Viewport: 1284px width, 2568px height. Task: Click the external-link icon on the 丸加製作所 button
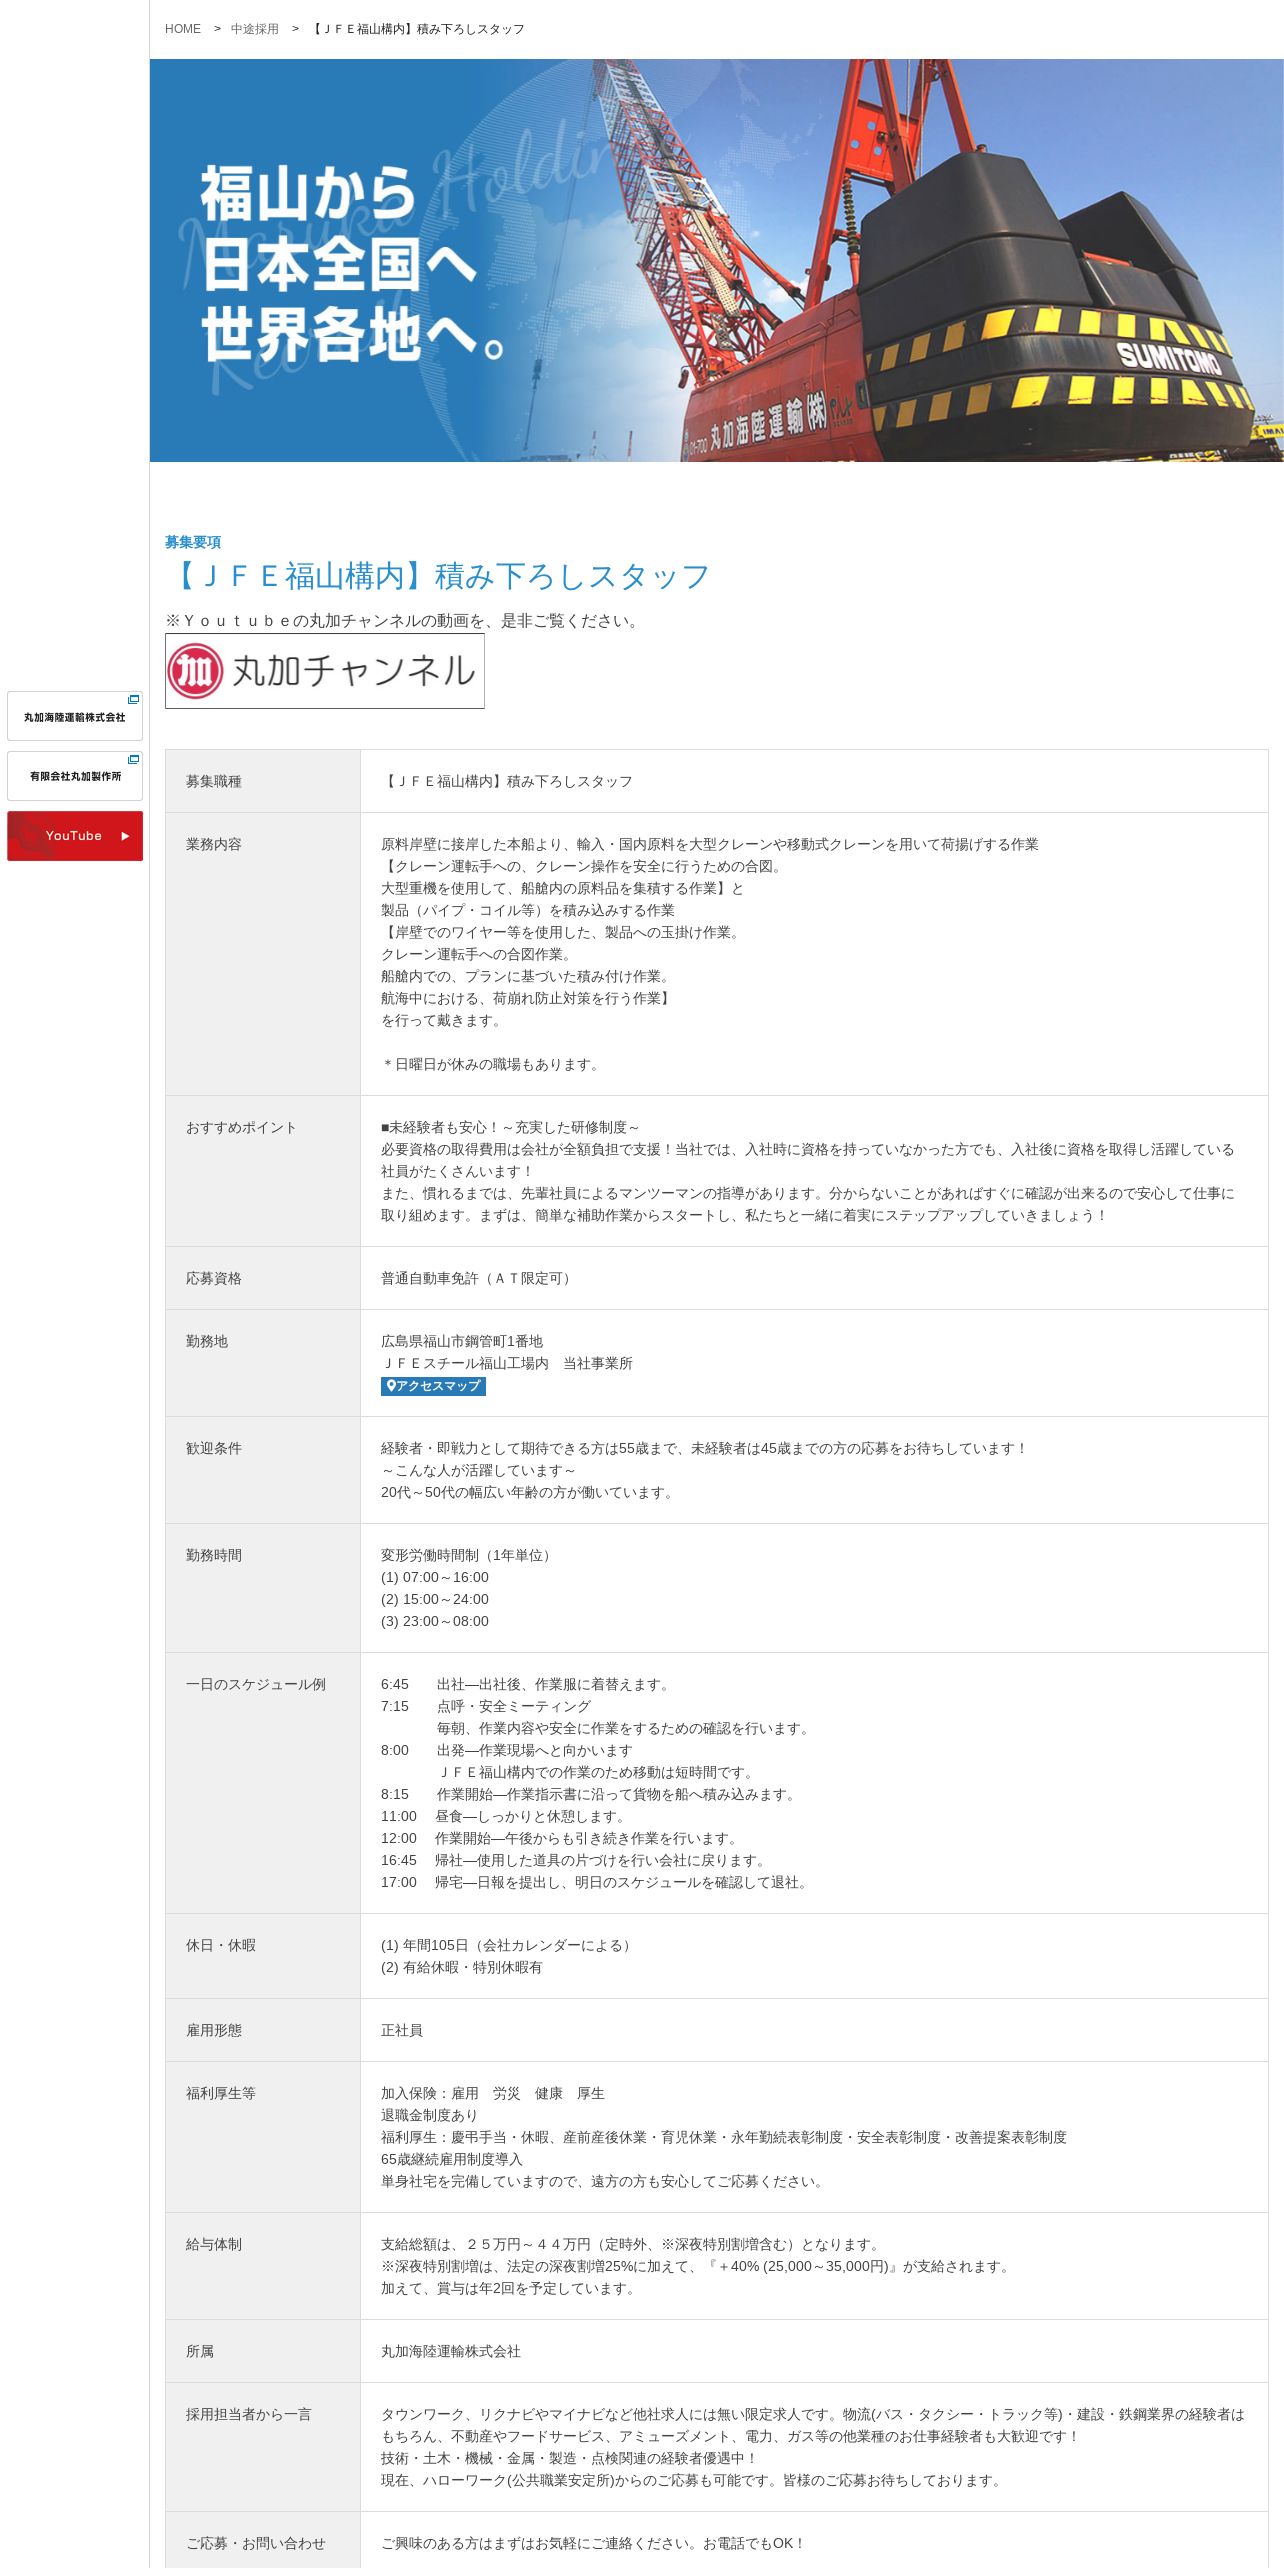[133, 760]
